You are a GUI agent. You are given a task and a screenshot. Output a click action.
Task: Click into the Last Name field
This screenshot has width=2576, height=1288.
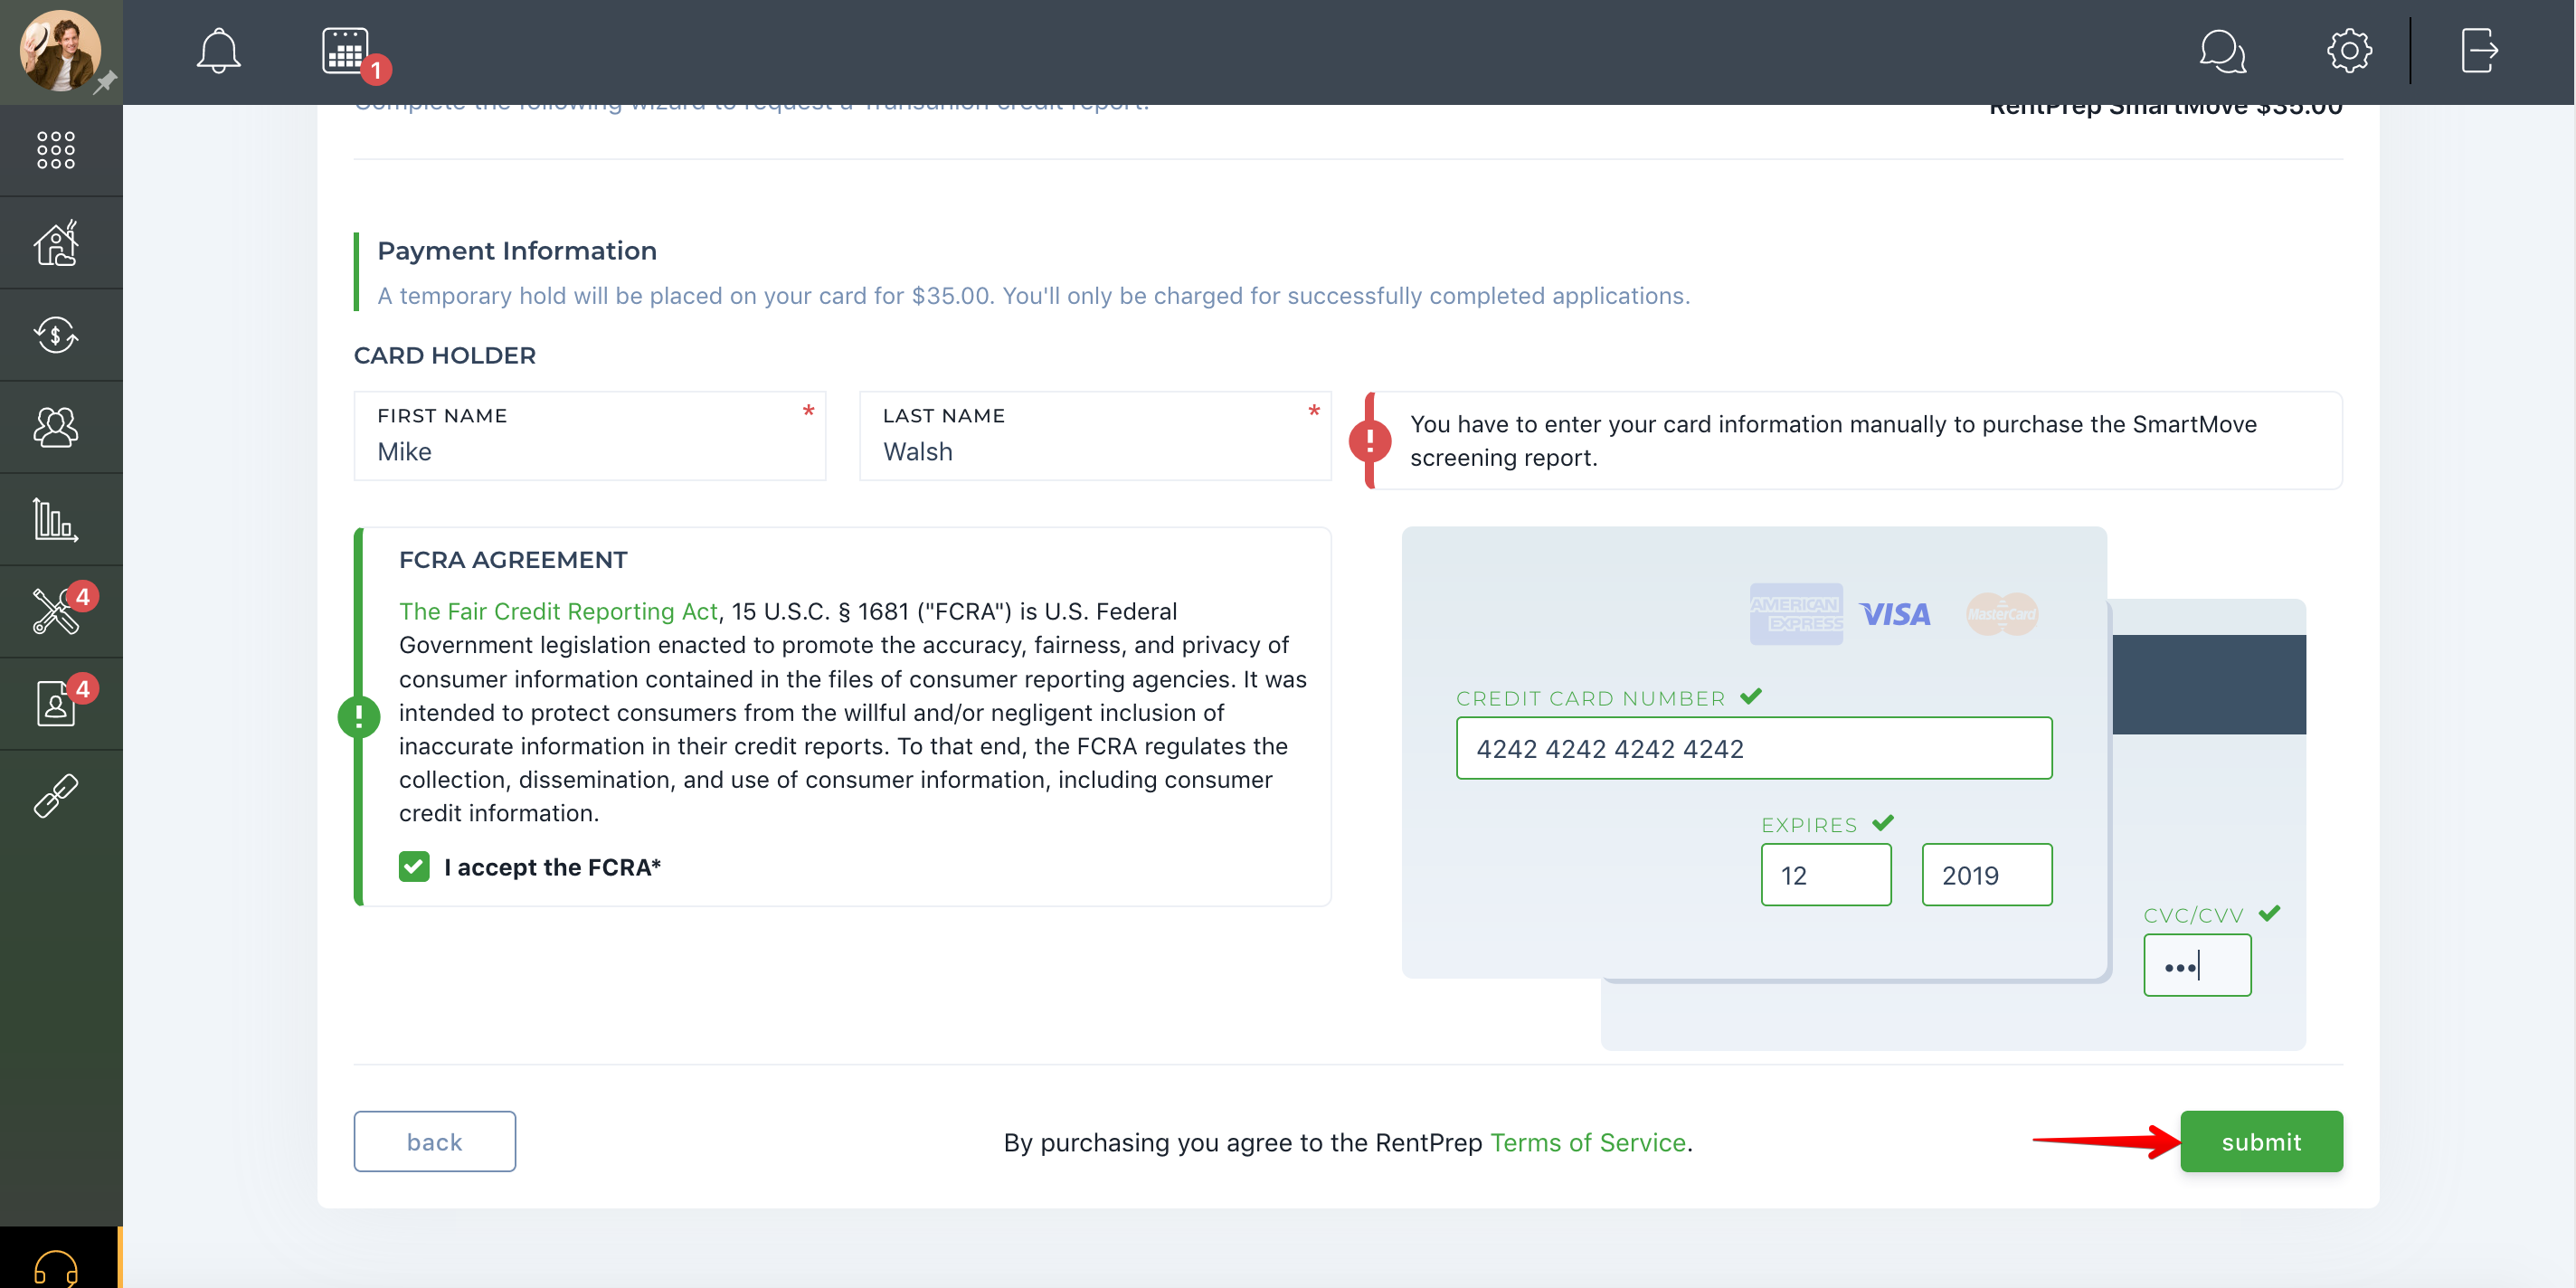pos(1095,436)
